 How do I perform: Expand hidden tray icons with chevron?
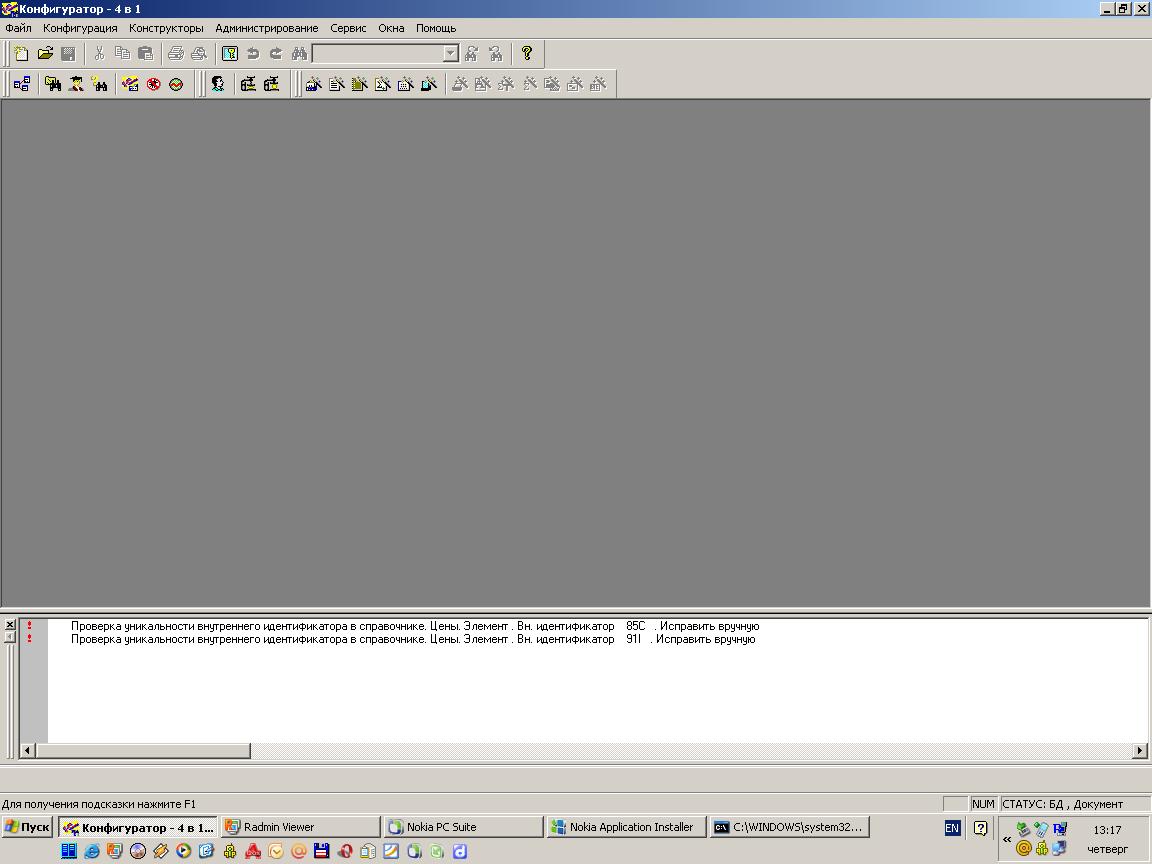tap(1007, 839)
